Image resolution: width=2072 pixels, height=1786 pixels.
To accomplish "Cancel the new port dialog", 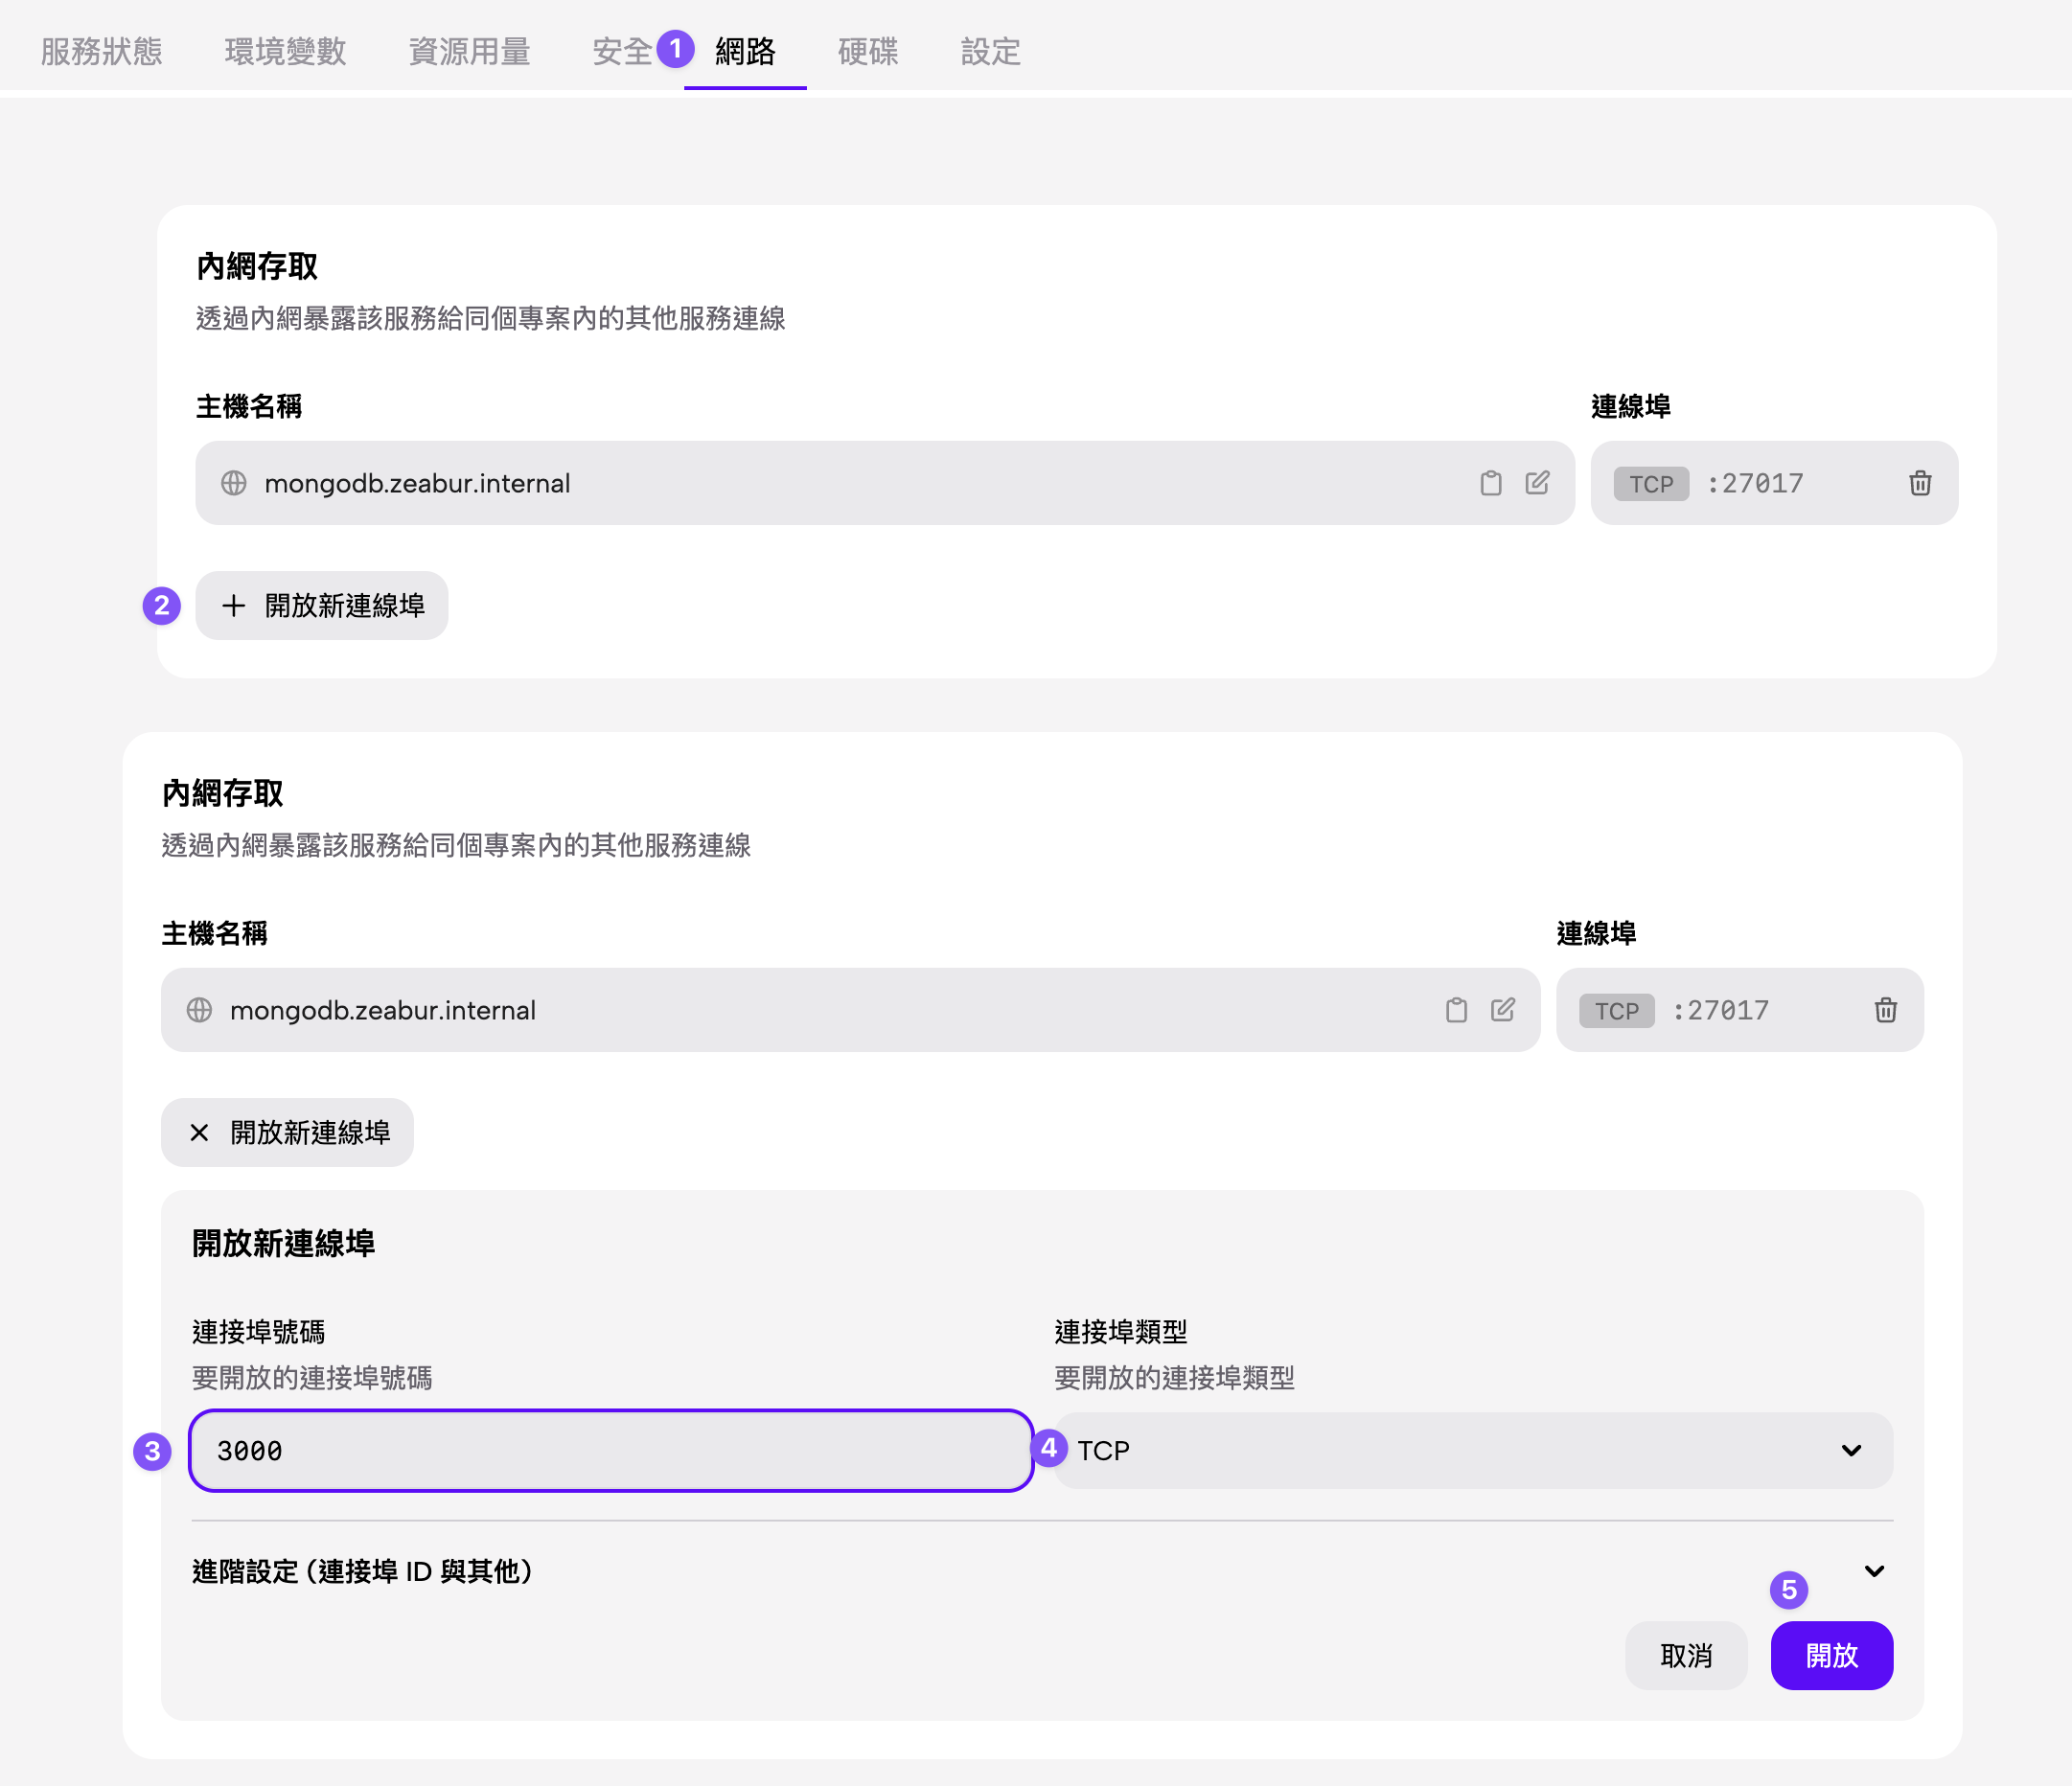I will [x=1686, y=1655].
